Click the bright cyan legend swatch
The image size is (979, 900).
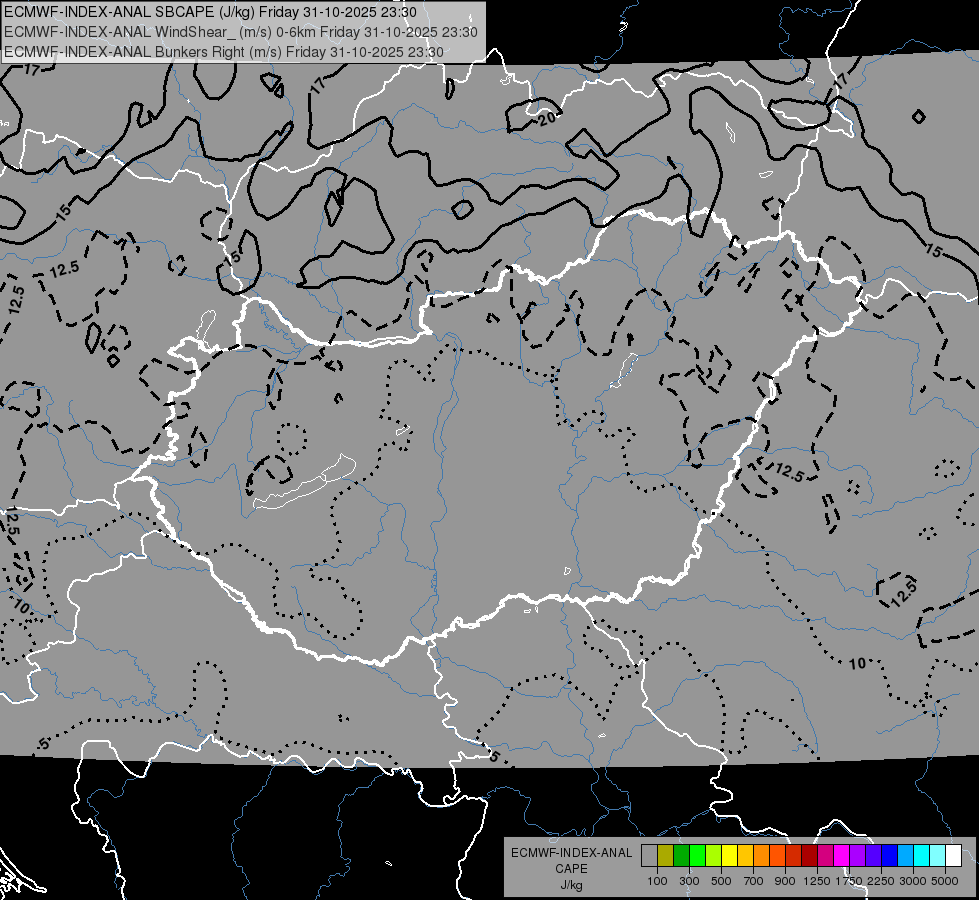pyautogui.click(x=921, y=855)
